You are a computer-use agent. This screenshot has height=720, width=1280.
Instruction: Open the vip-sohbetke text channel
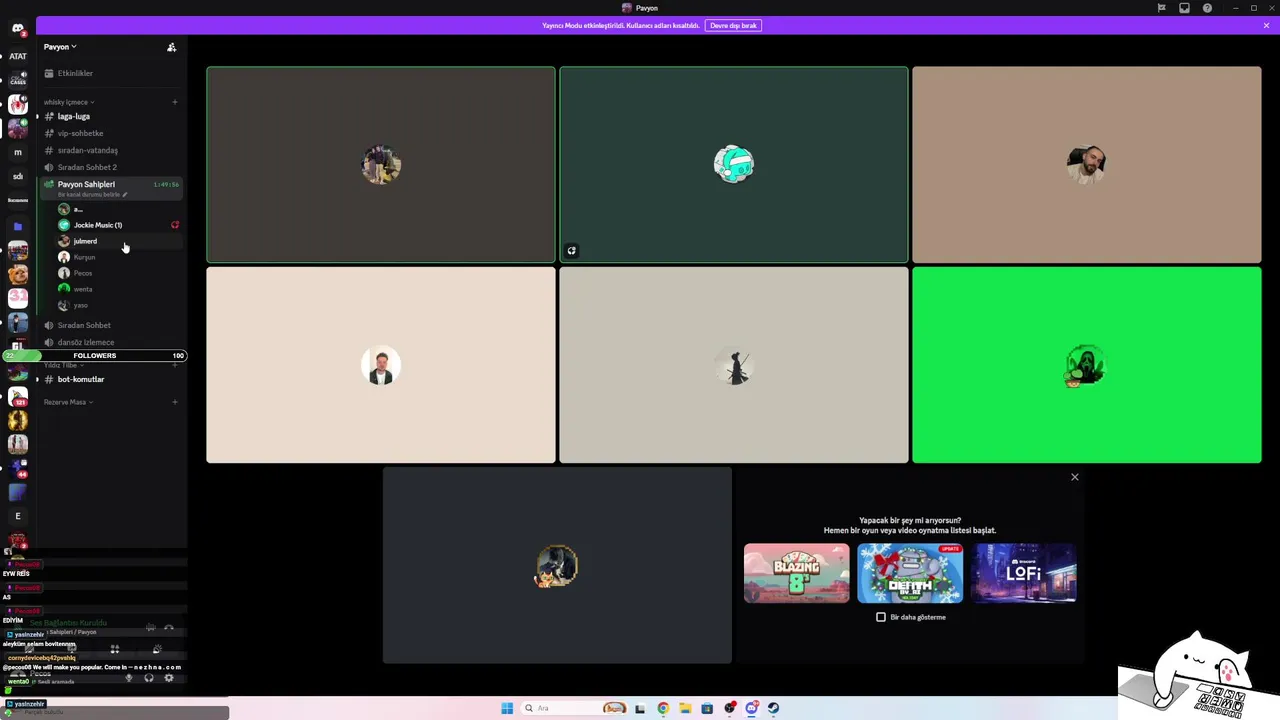click(112, 133)
